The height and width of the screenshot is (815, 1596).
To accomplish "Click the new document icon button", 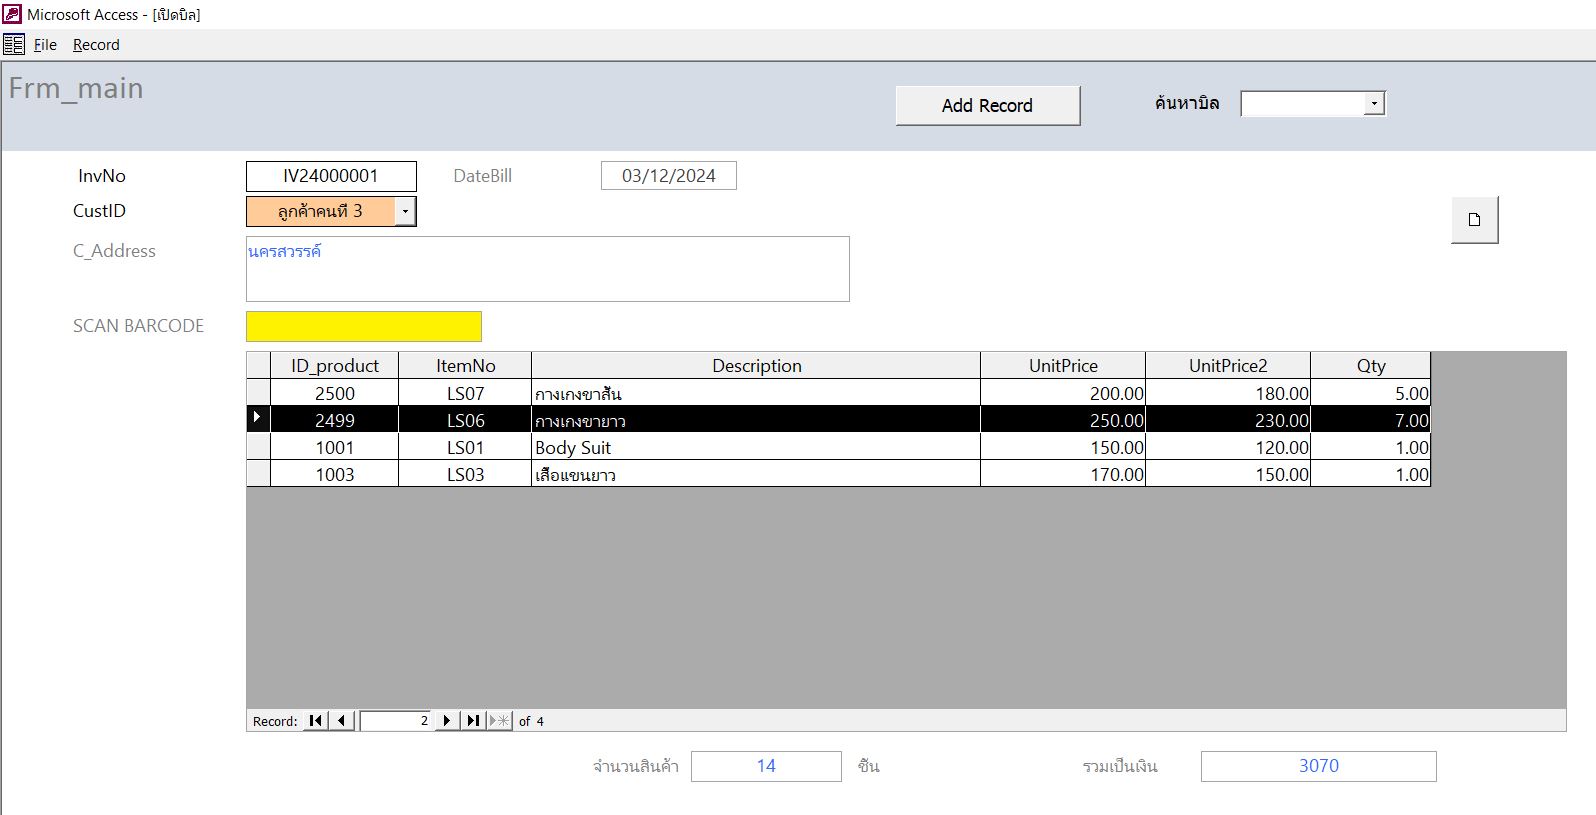I will pos(1474,220).
